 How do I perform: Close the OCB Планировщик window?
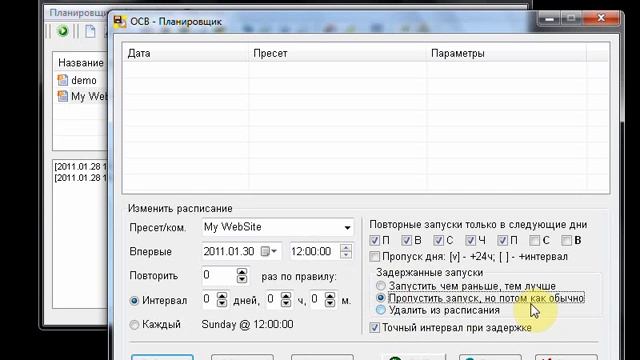point(601,18)
